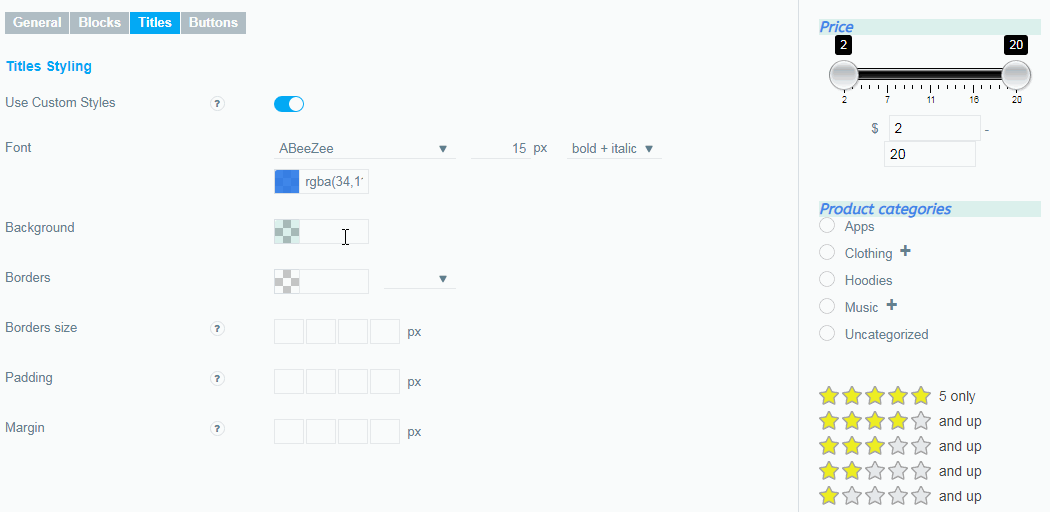Image resolution: width=1050 pixels, height=512 pixels.
Task: Expand Music category with plus icon
Action: click(891, 305)
